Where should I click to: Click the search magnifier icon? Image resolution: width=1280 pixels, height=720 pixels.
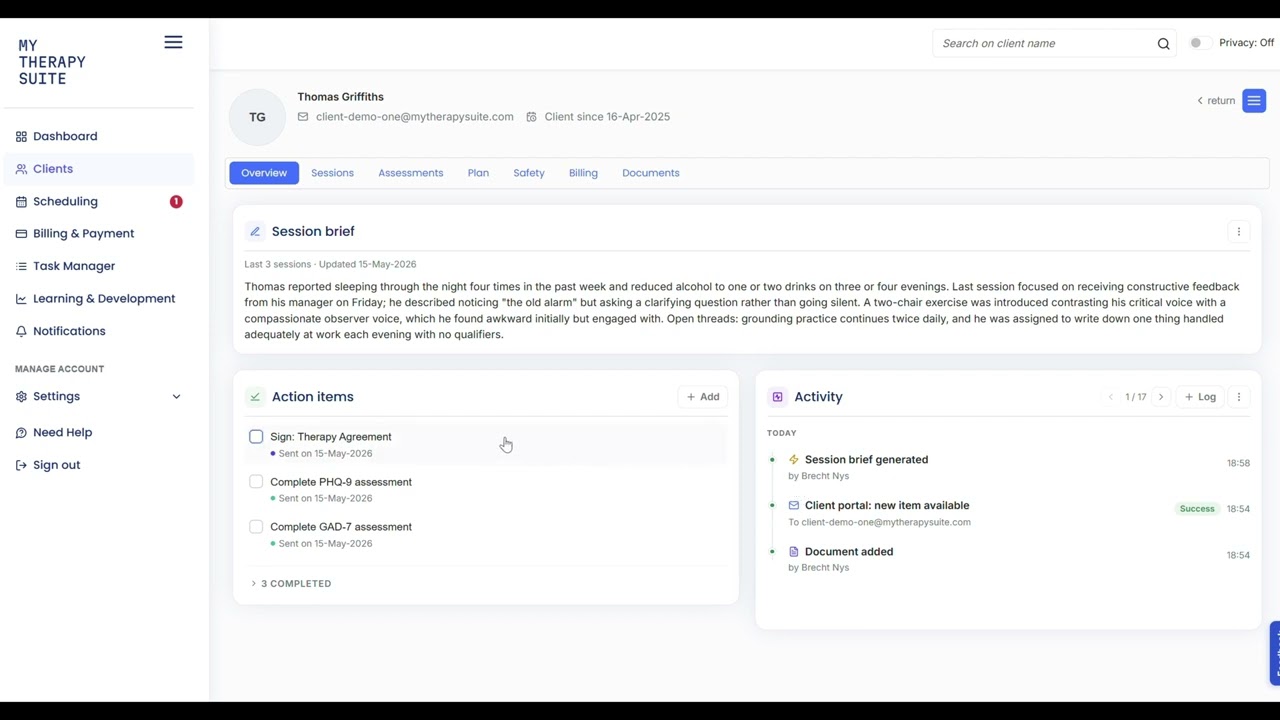coord(1163,44)
